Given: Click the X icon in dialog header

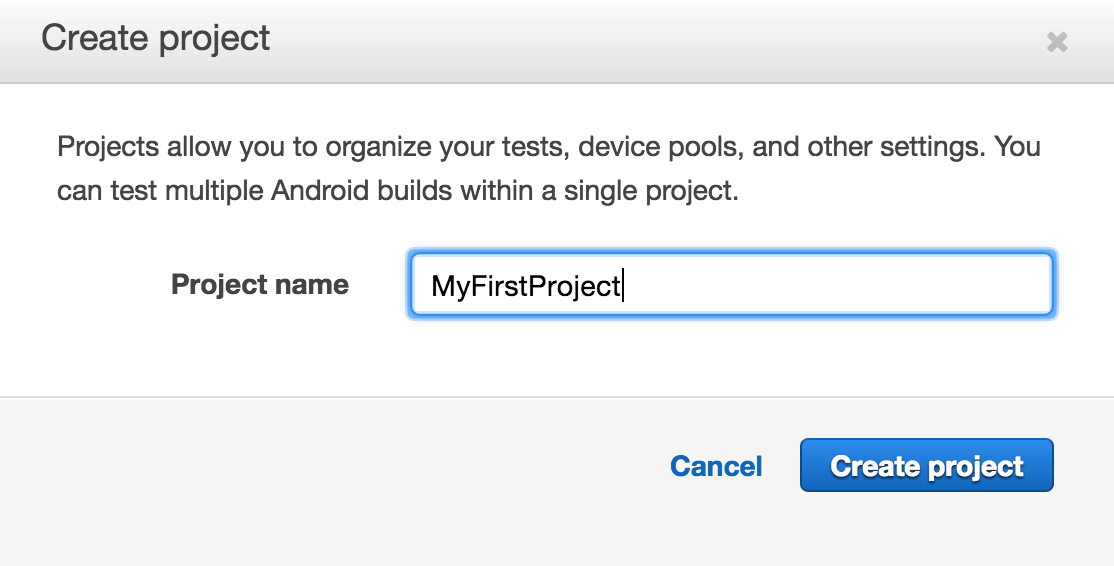Looking at the screenshot, I should [1056, 42].
